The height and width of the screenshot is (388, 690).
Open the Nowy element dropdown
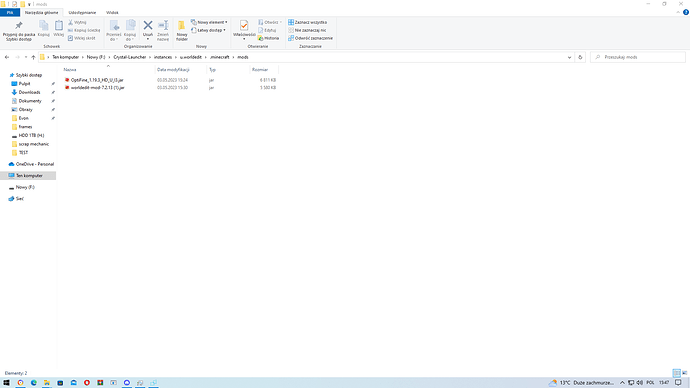pos(209,22)
